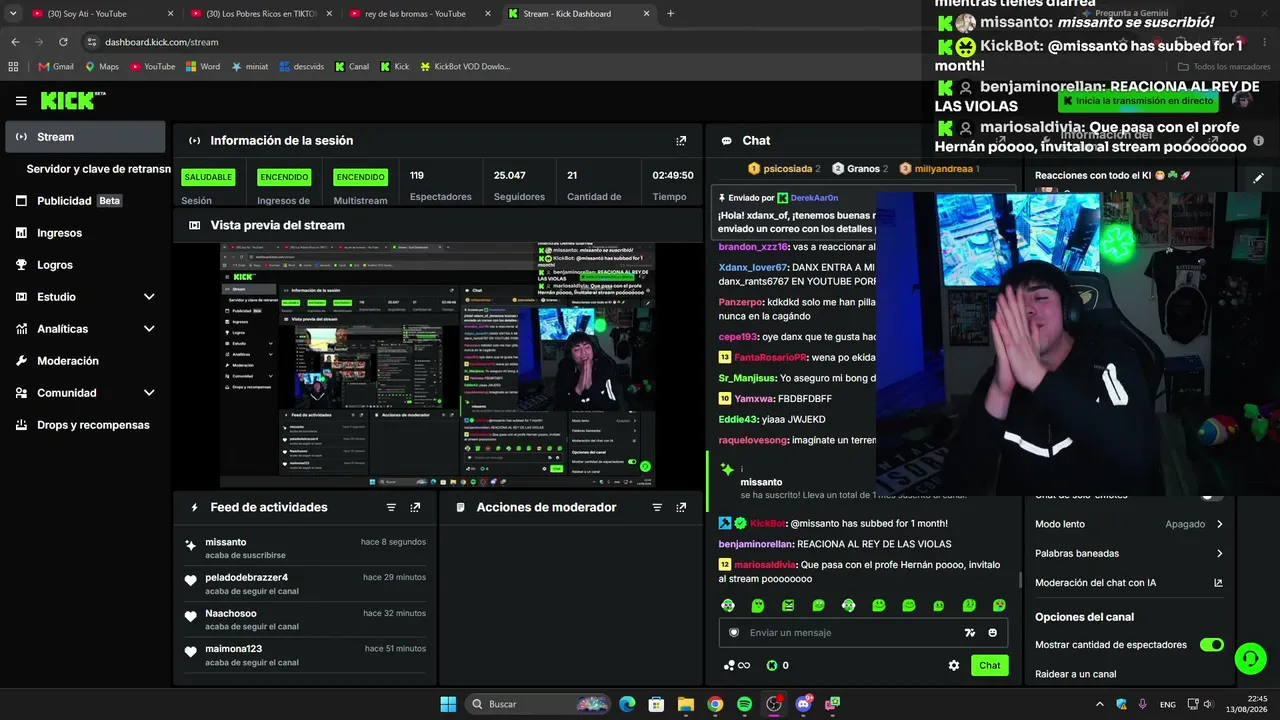Select maimona123 row in activity feed
Viewport: 1280px width, 720px height.
coord(305,655)
